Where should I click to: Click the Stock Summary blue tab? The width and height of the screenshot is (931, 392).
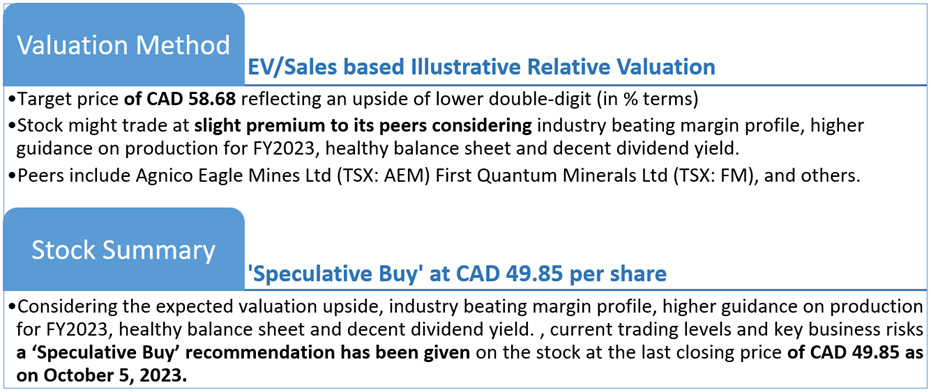point(123,249)
